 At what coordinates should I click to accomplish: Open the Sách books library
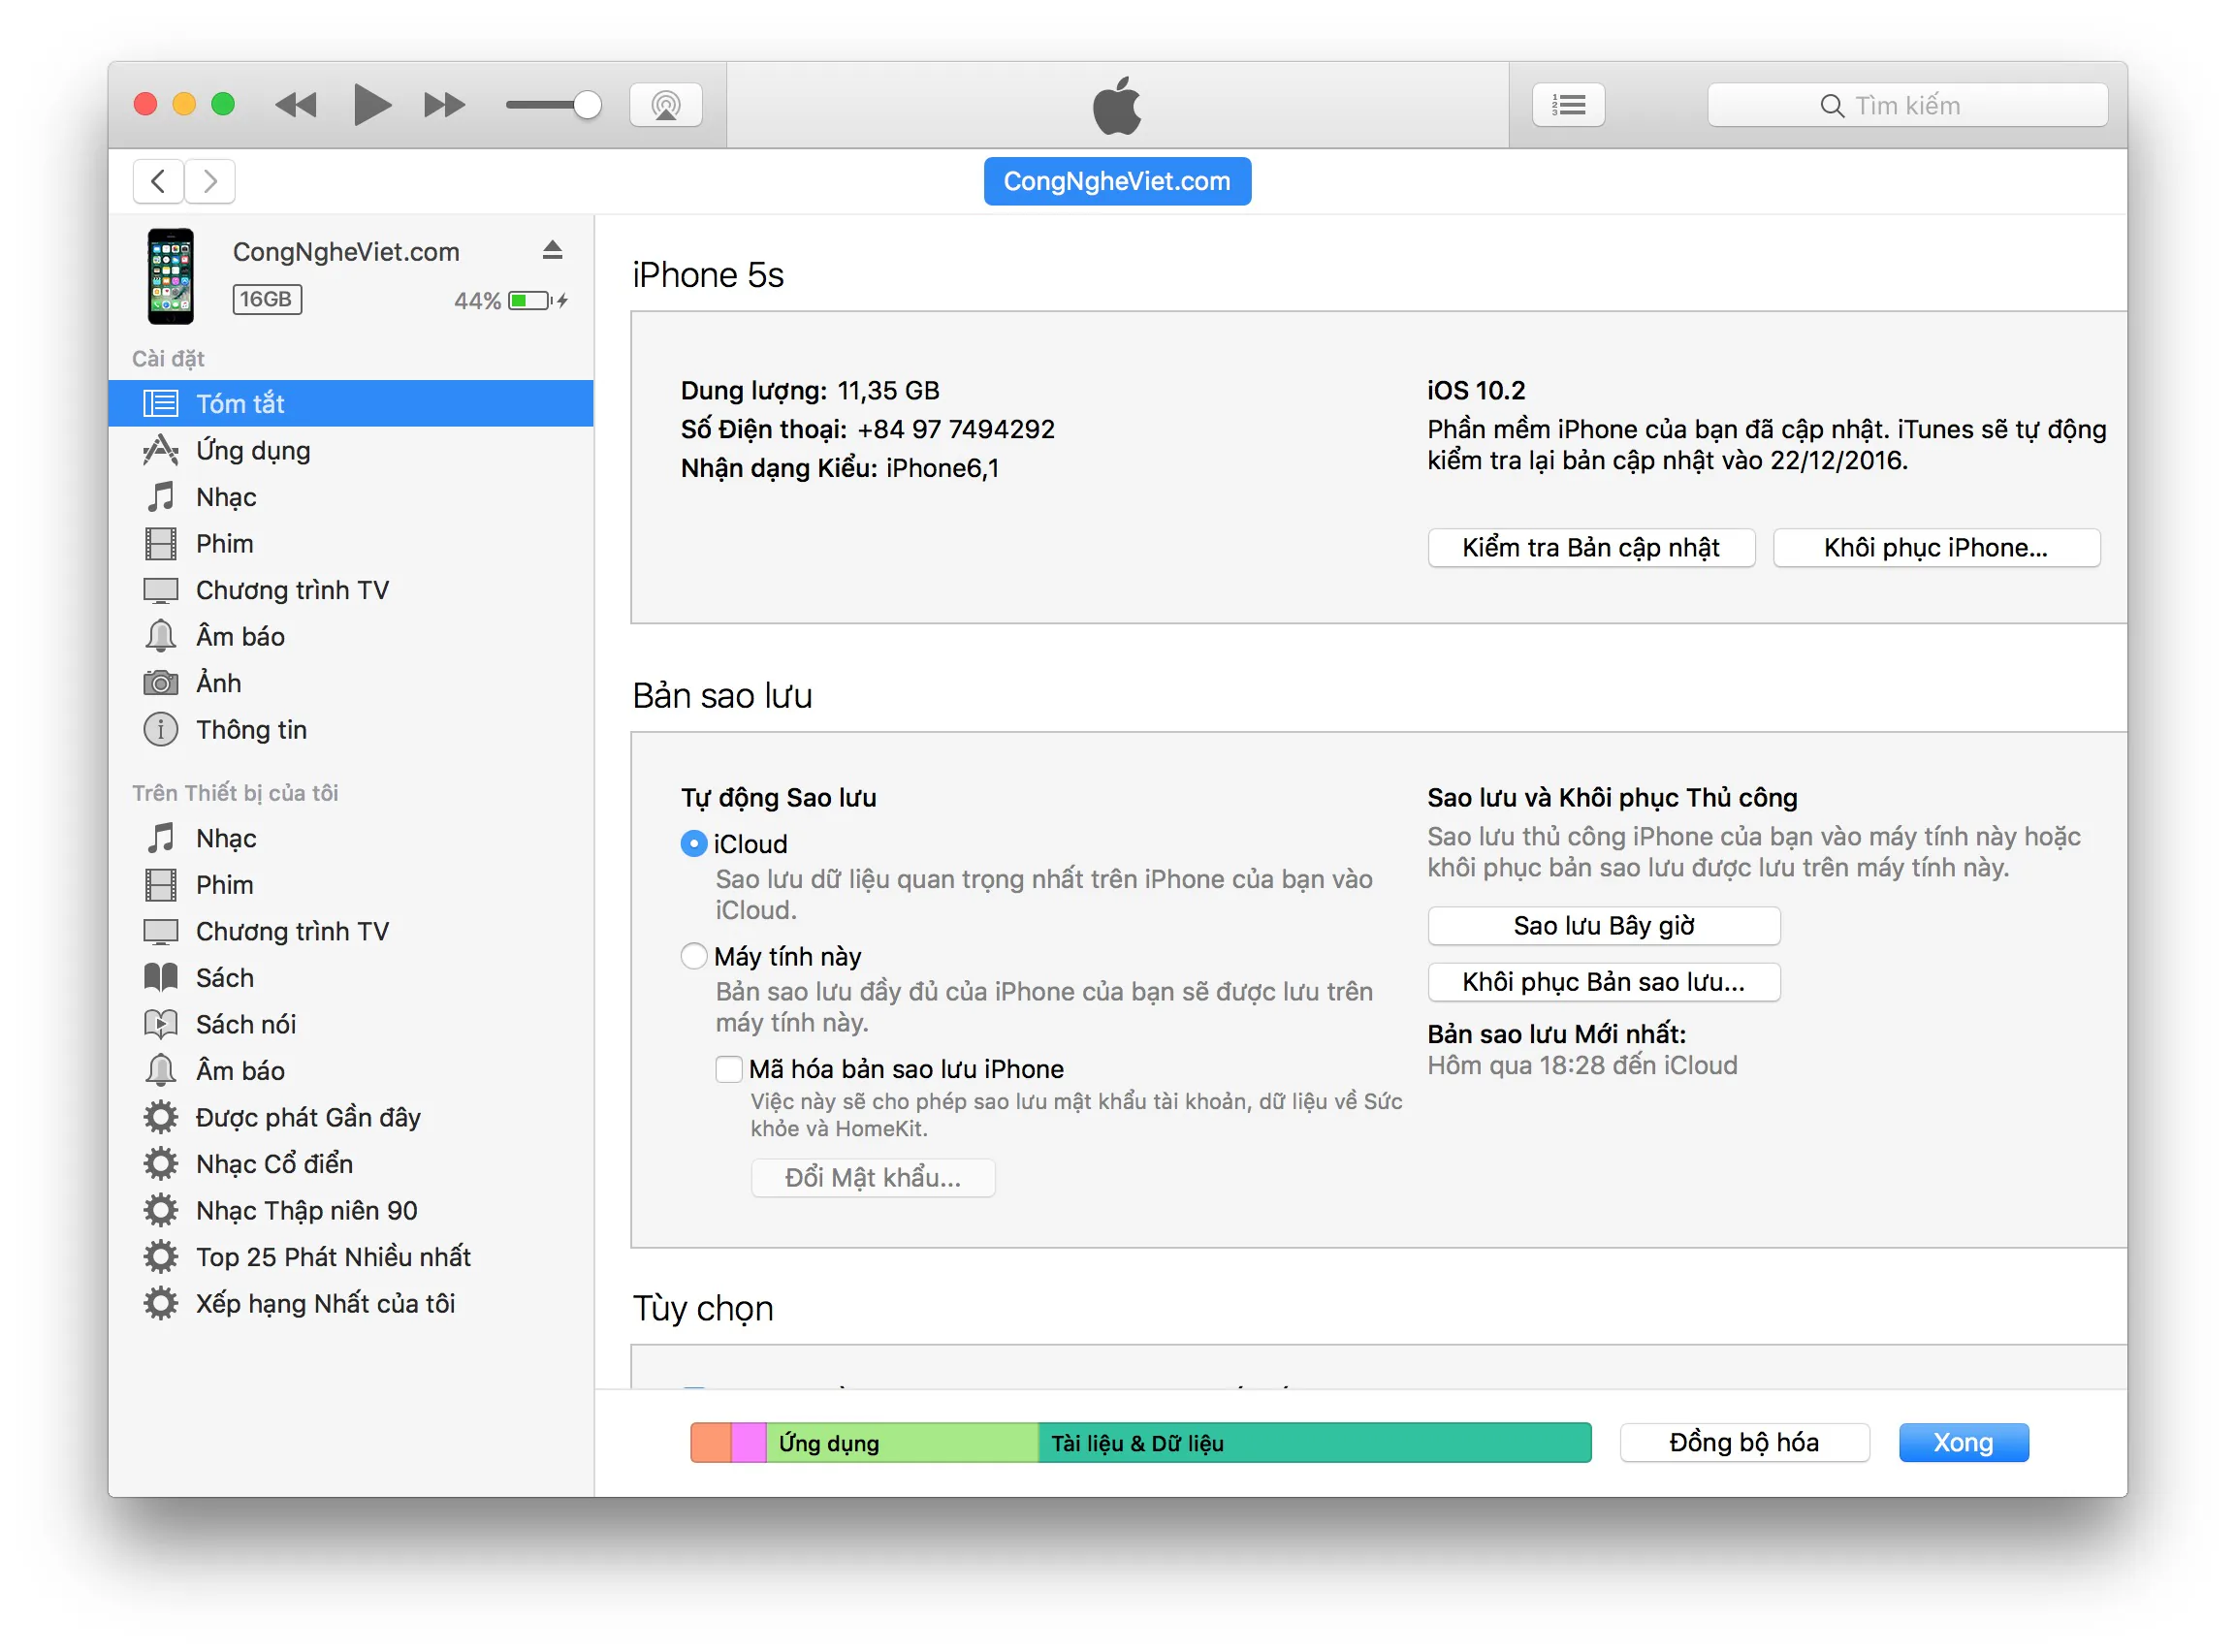351,978
